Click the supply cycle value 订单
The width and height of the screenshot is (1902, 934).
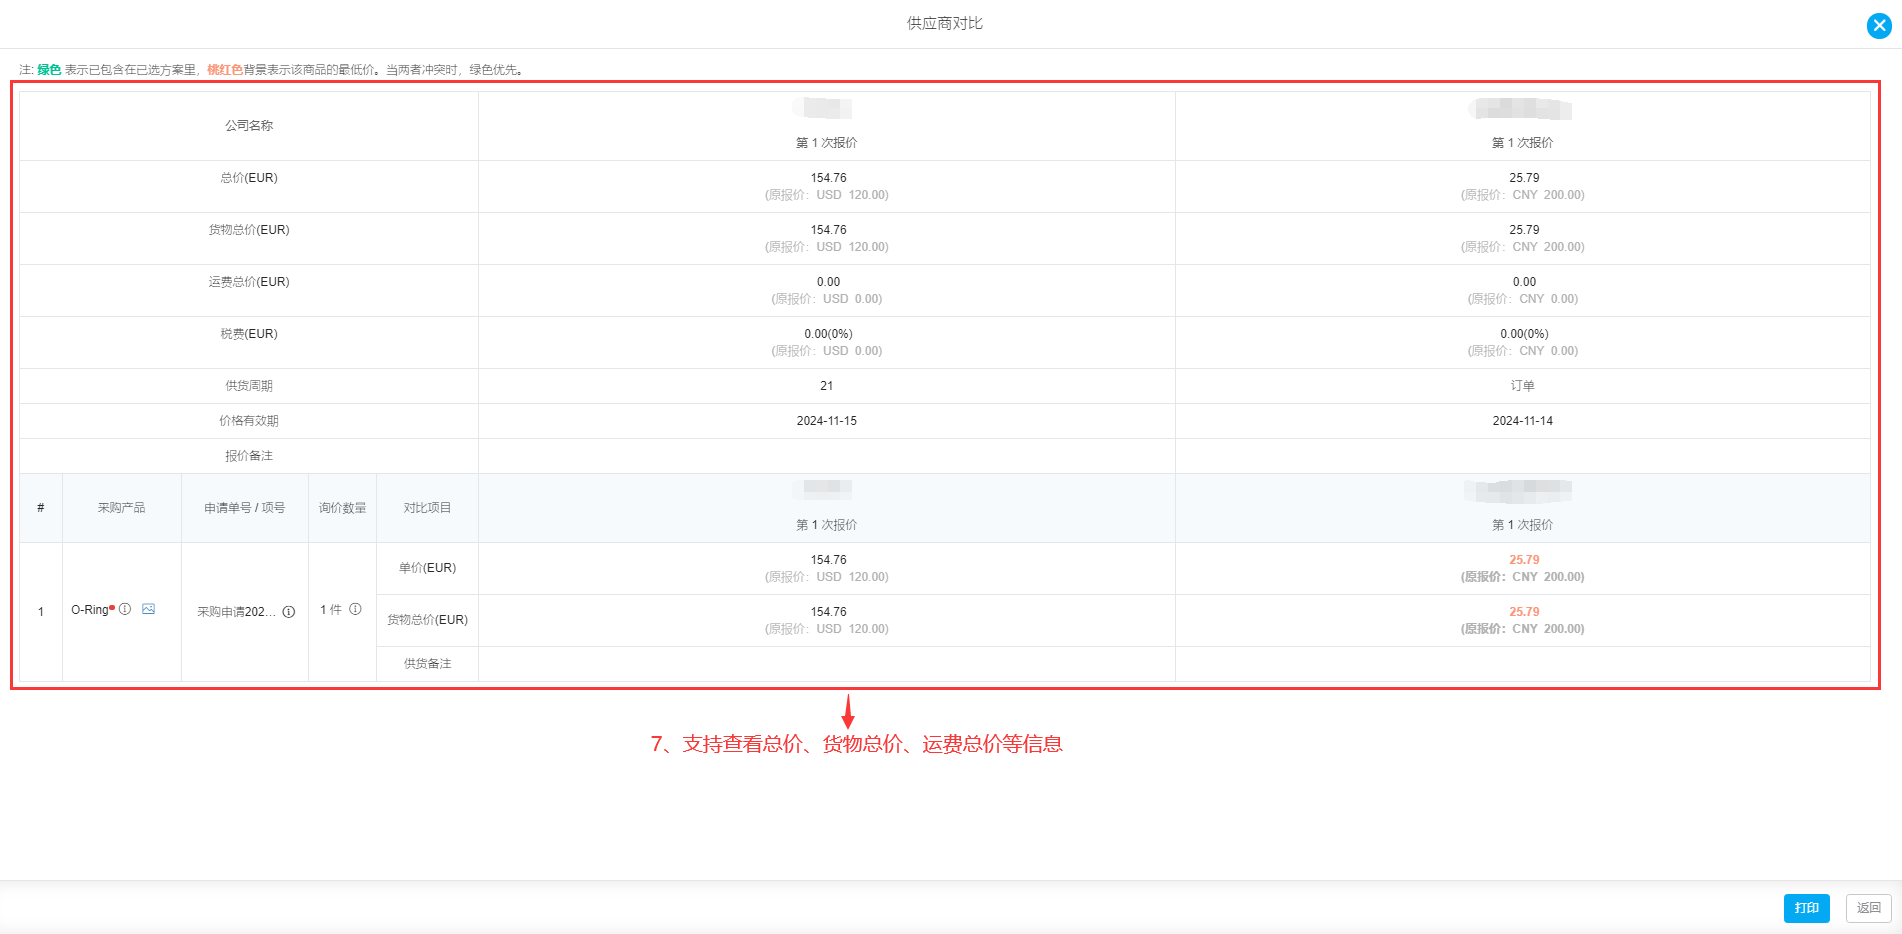pos(1522,386)
